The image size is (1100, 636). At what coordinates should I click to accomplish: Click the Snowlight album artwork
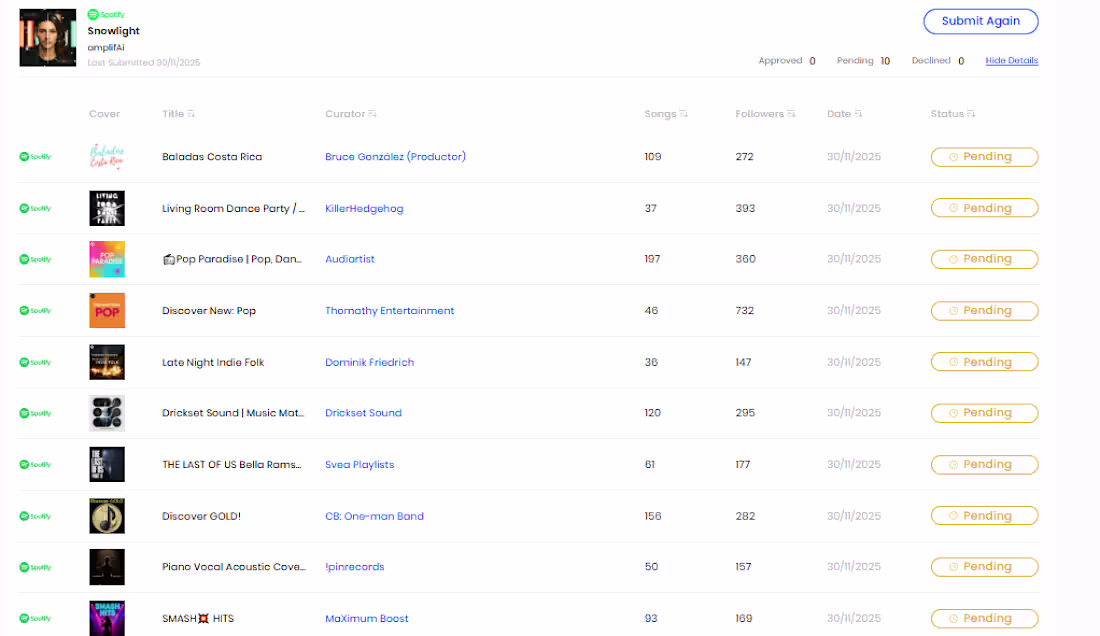(x=48, y=38)
